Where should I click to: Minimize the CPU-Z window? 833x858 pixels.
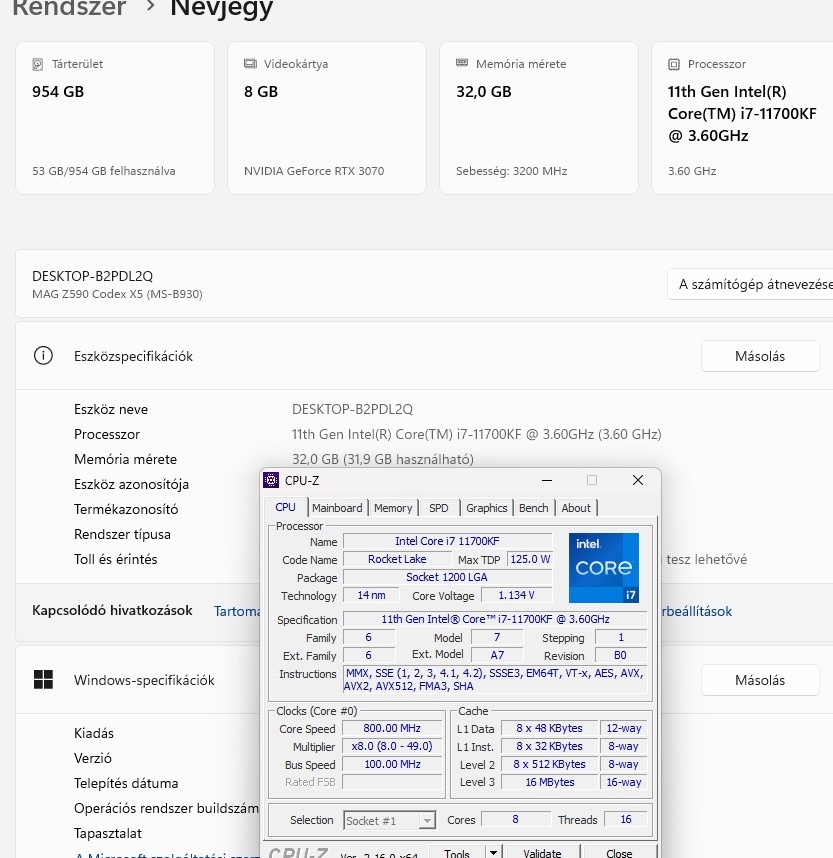547,480
